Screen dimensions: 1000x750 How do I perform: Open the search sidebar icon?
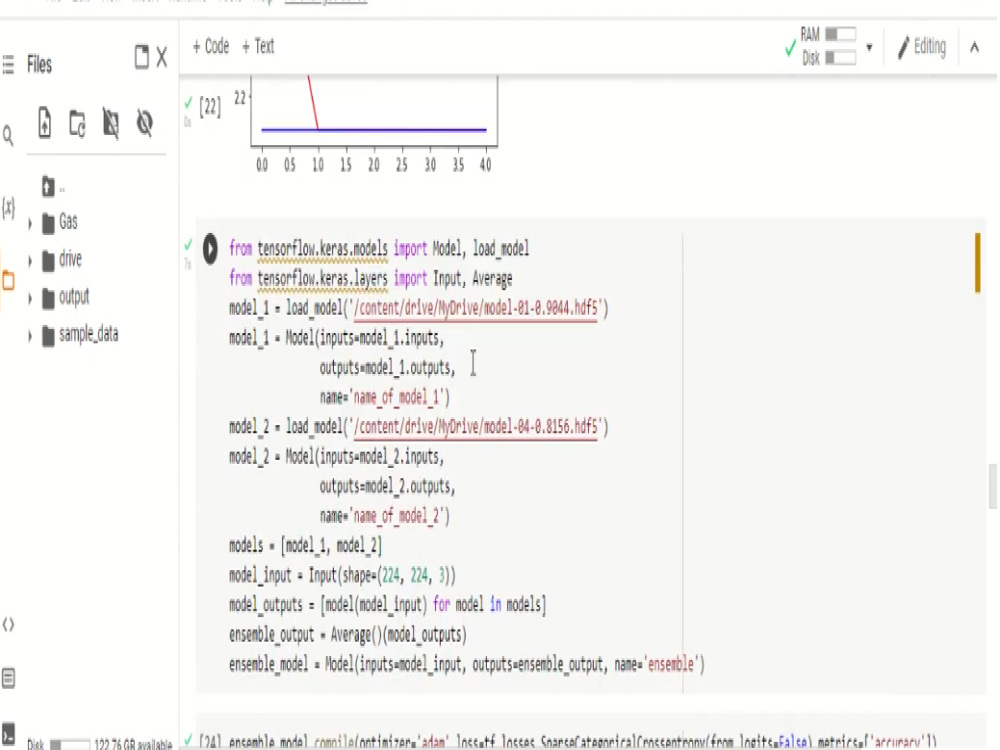8,135
